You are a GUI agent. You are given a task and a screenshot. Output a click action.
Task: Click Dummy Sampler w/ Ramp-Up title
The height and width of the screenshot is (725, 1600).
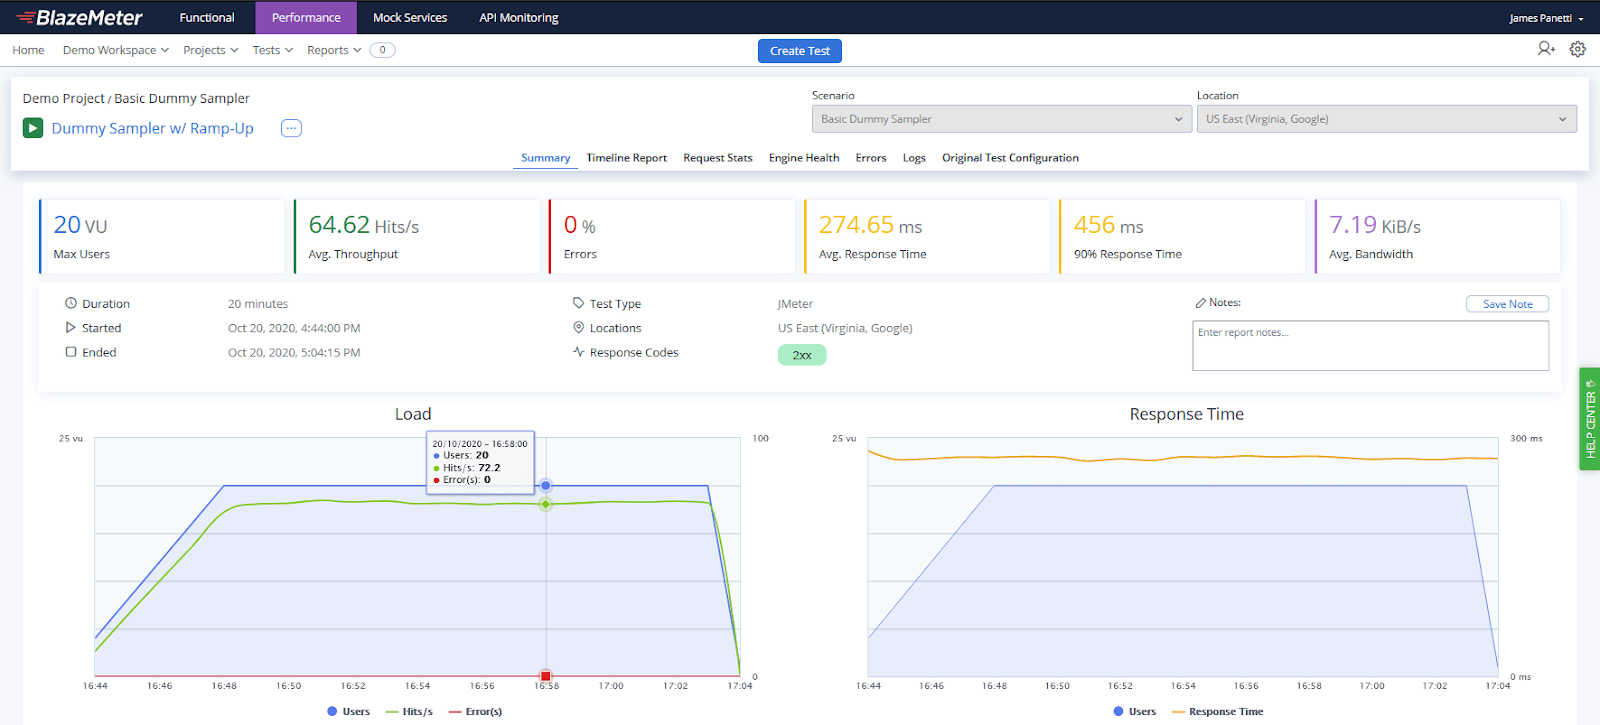pos(153,128)
